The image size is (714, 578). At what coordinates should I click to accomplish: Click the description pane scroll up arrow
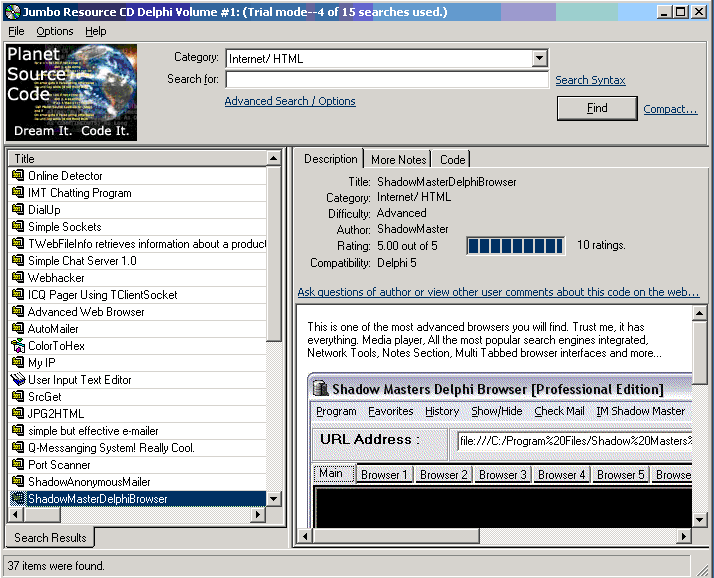point(699,313)
